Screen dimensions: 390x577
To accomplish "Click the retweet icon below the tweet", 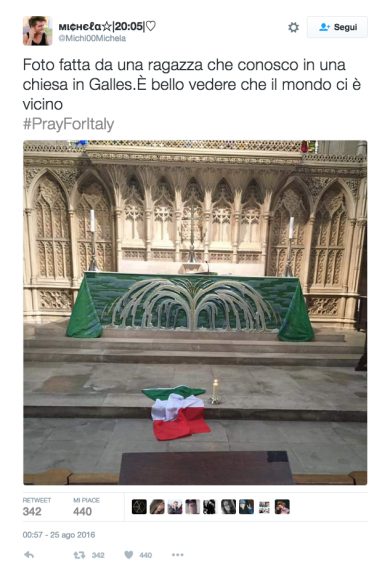I will tap(79, 555).
